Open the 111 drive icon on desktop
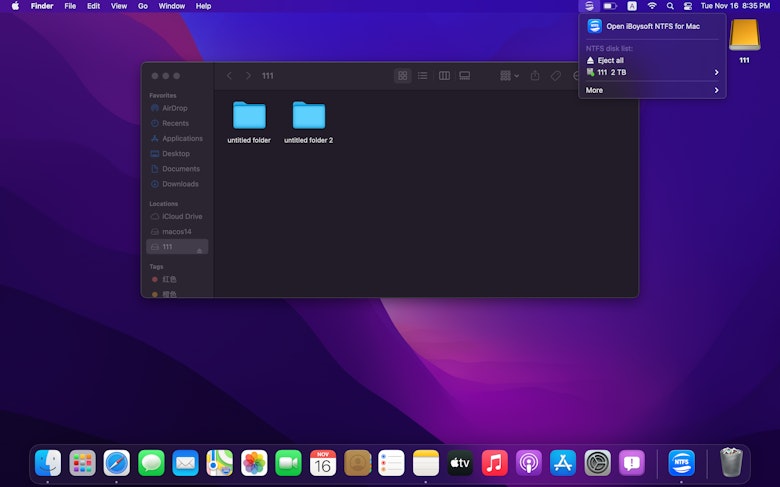Viewport: 780px width, 487px height. [x=744, y=35]
